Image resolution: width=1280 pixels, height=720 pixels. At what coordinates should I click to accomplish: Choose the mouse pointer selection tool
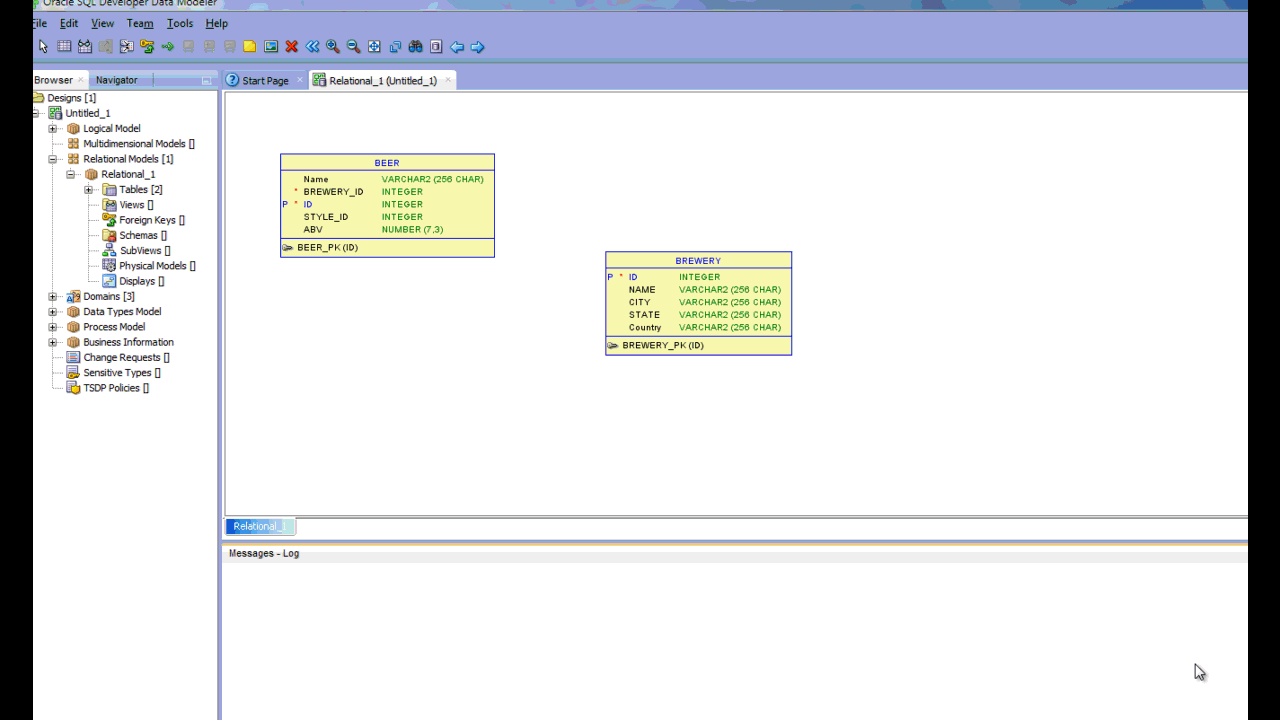[x=43, y=46]
